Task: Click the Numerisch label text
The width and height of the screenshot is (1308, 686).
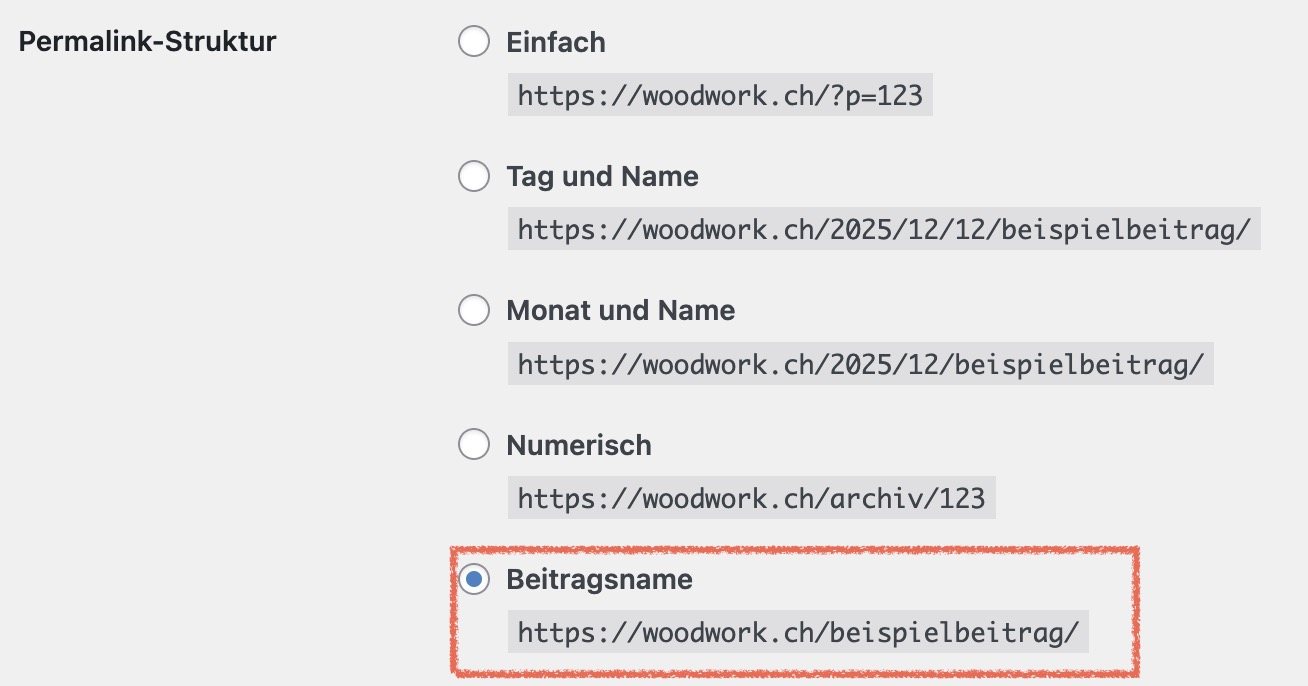Action: pos(579,445)
